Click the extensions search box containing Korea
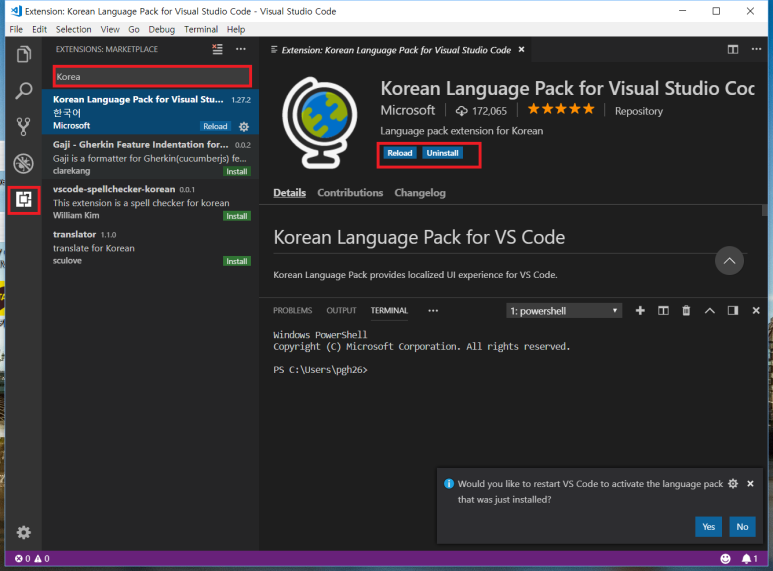The height and width of the screenshot is (571, 773). point(152,77)
